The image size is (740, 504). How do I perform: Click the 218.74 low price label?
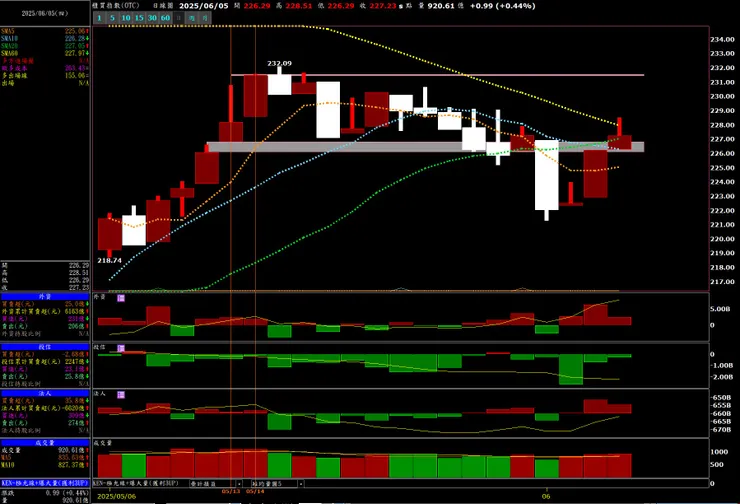[x=109, y=260]
